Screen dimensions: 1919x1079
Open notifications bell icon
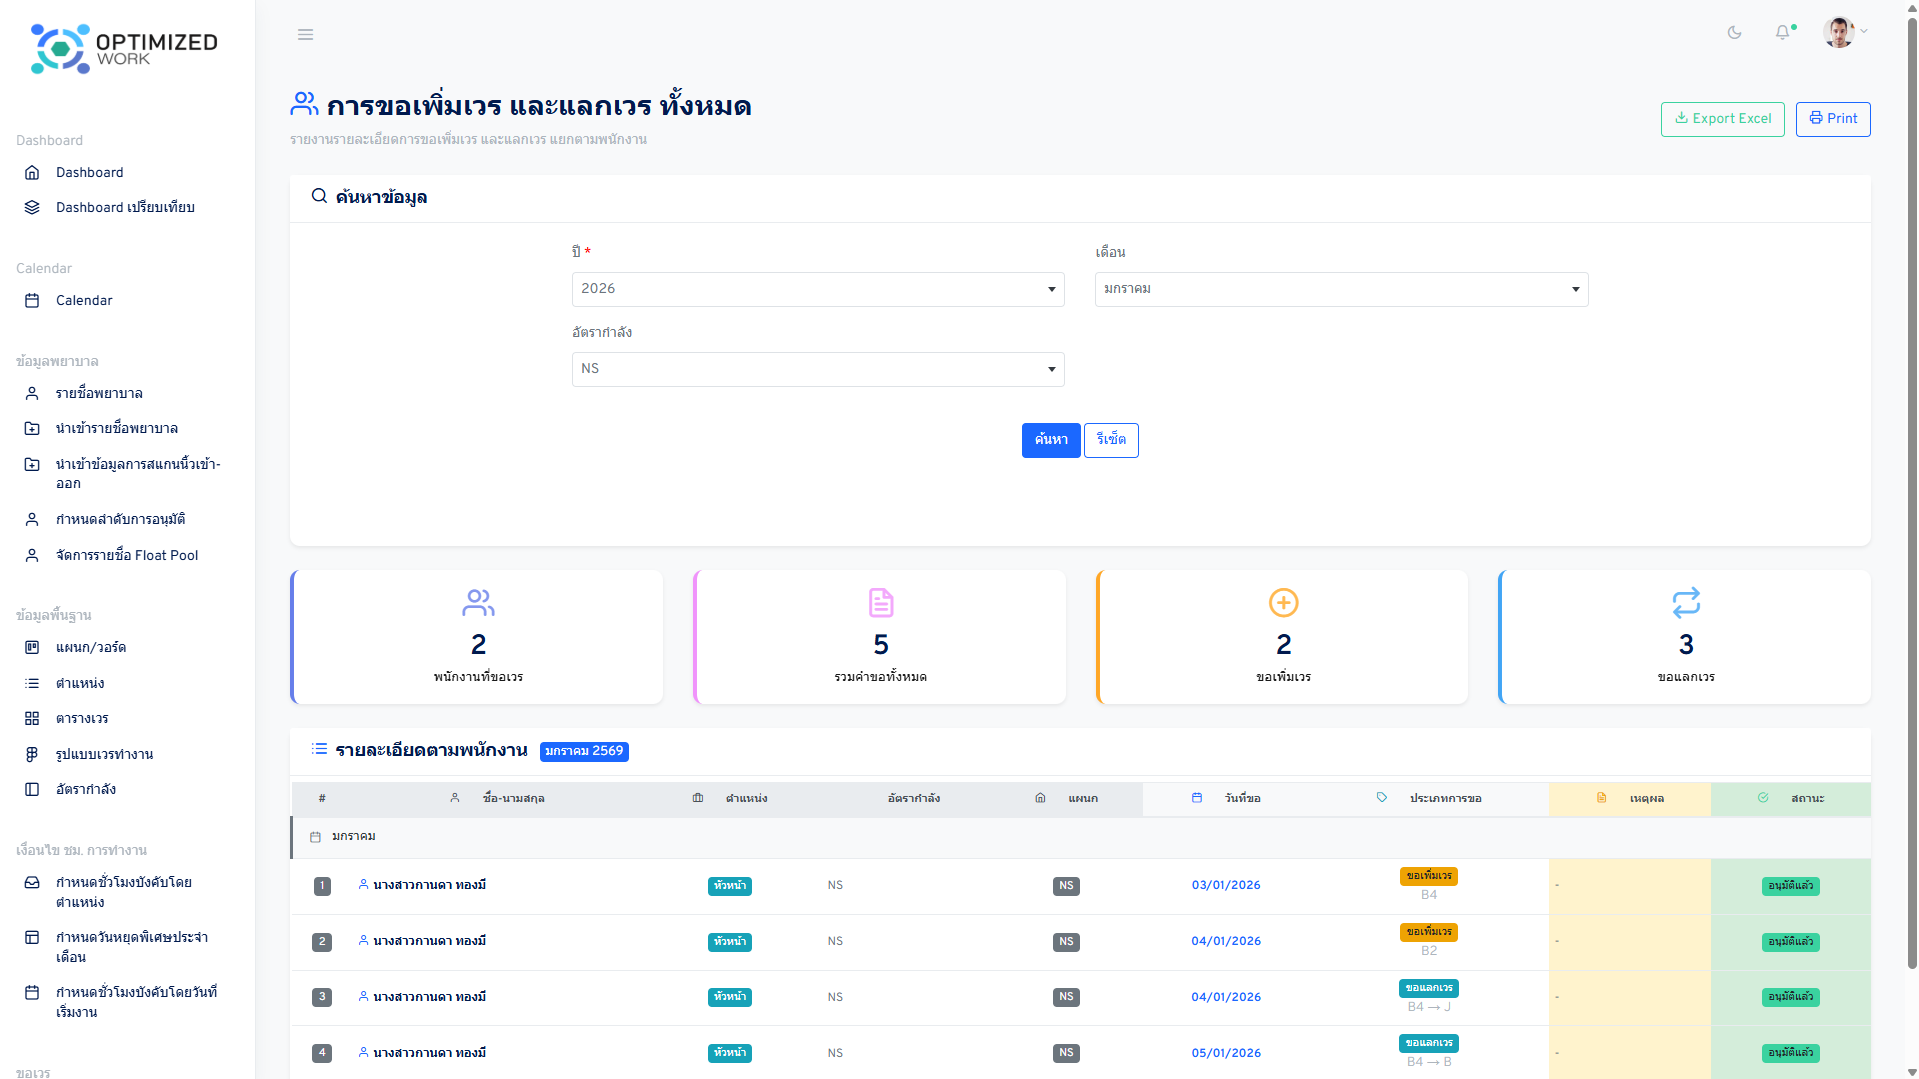[x=1782, y=33]
